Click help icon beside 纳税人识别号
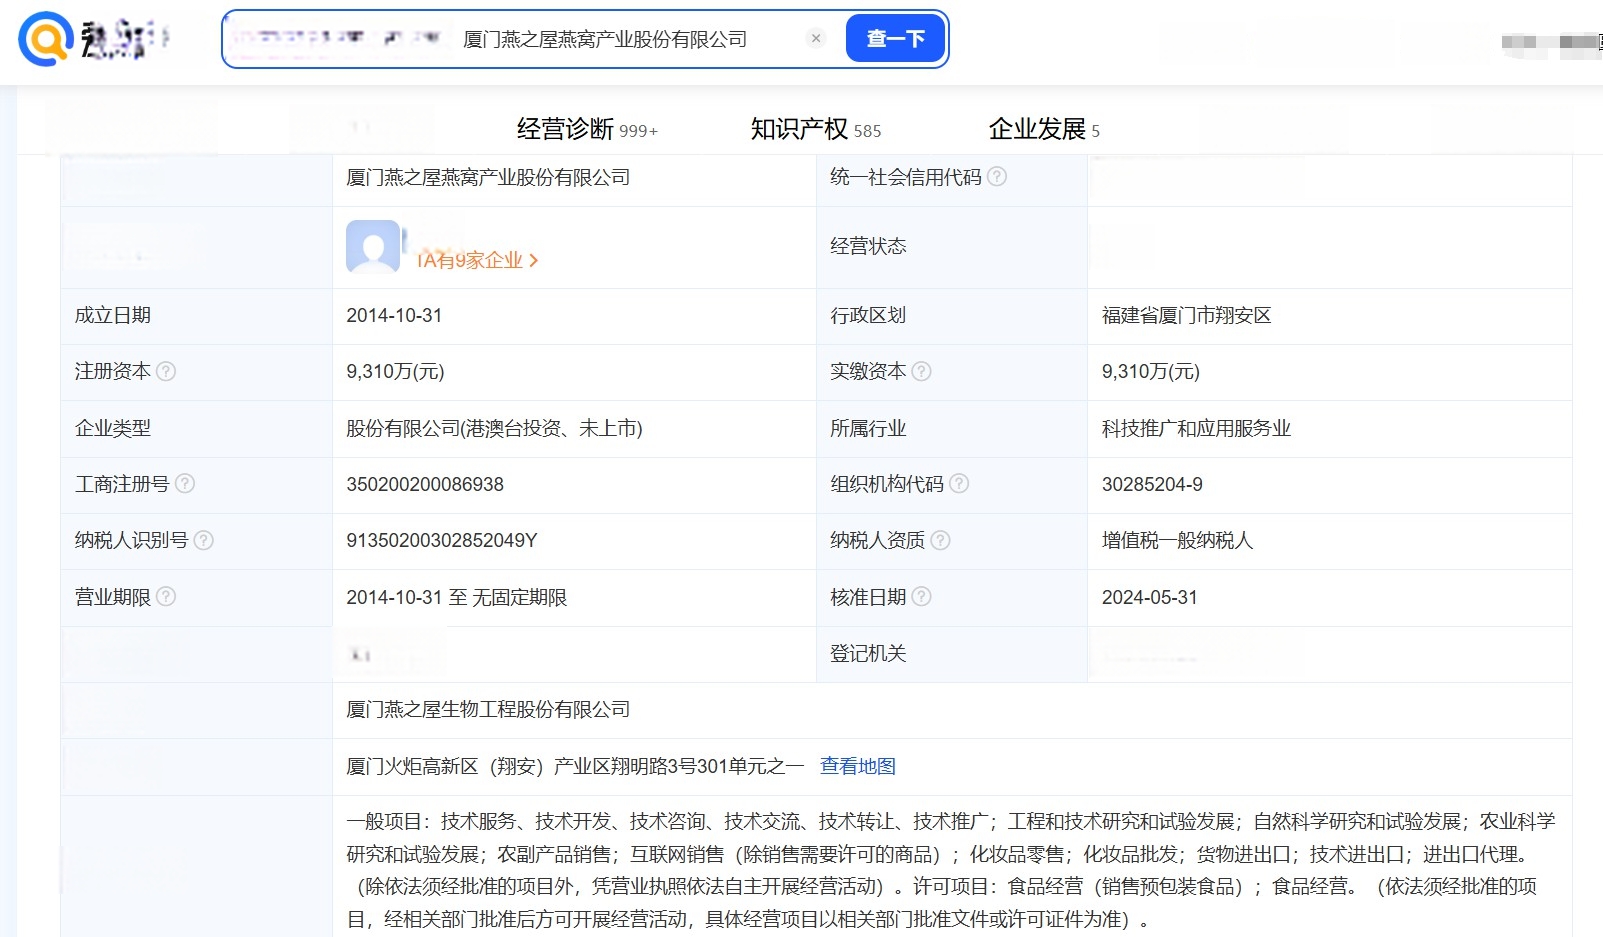This screenshot has height=937, width=1603. [x=203, y=540]
